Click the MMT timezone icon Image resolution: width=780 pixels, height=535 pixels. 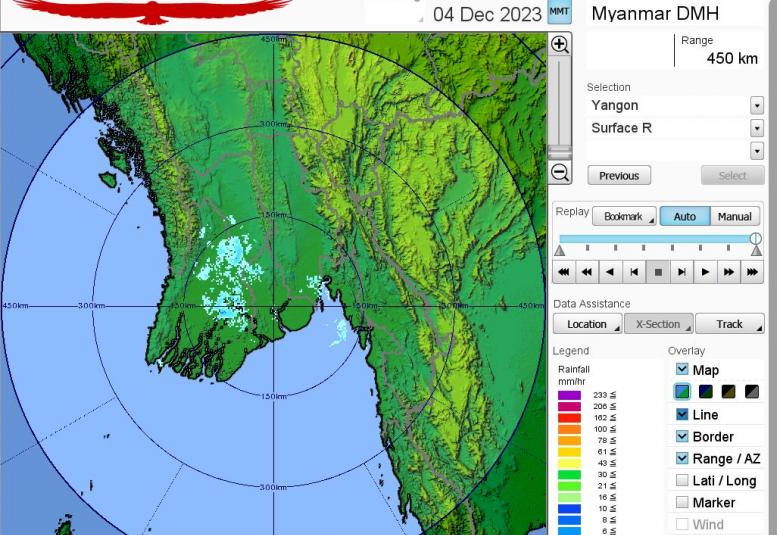(x=559, y=13)
